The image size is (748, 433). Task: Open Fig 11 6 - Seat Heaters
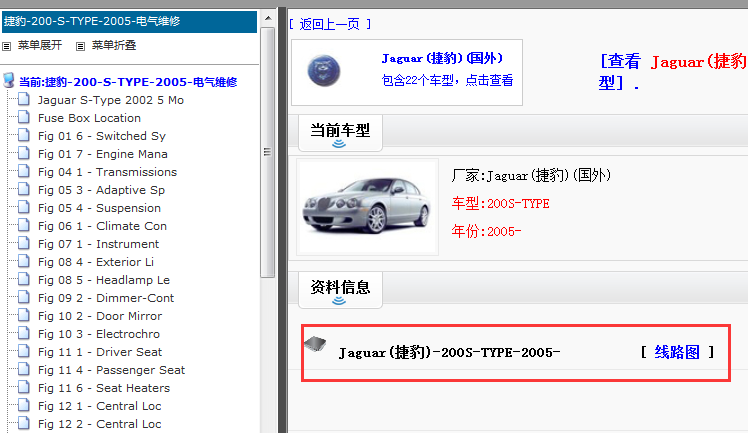tap(104, 388)
